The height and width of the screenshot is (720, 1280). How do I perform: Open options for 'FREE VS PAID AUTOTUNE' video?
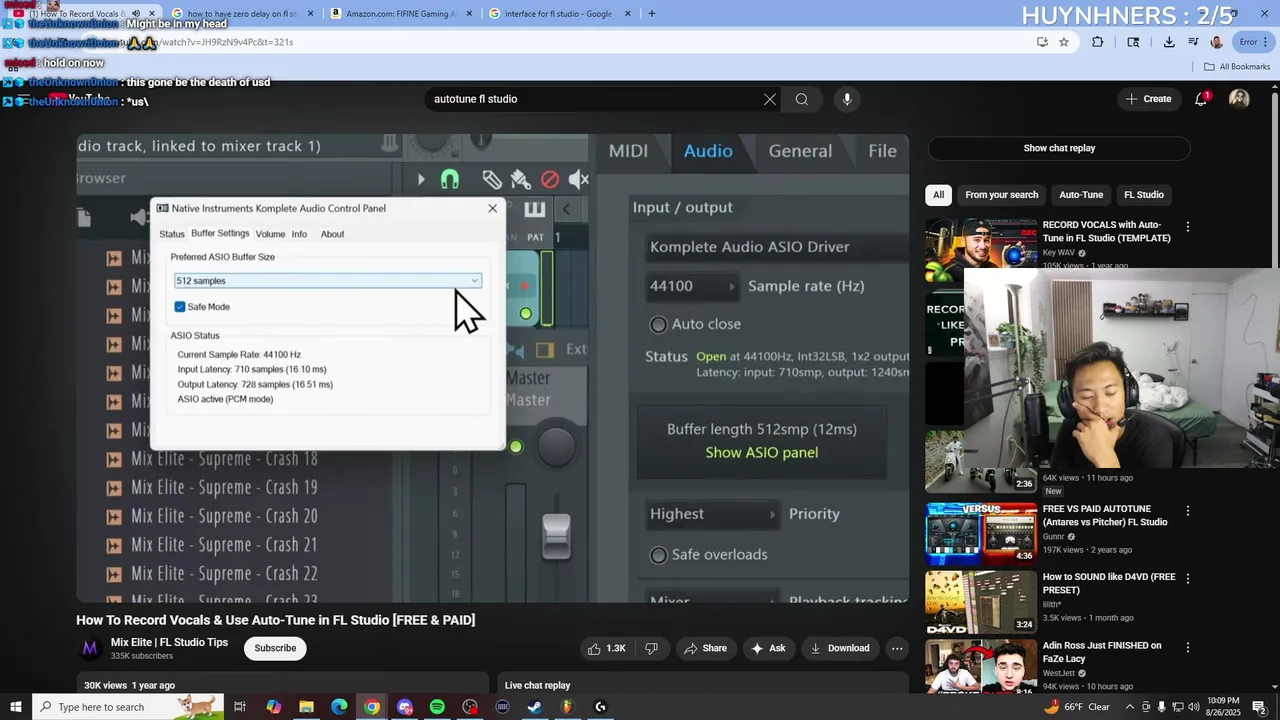pyautogui.click(x=1188, y=511)
